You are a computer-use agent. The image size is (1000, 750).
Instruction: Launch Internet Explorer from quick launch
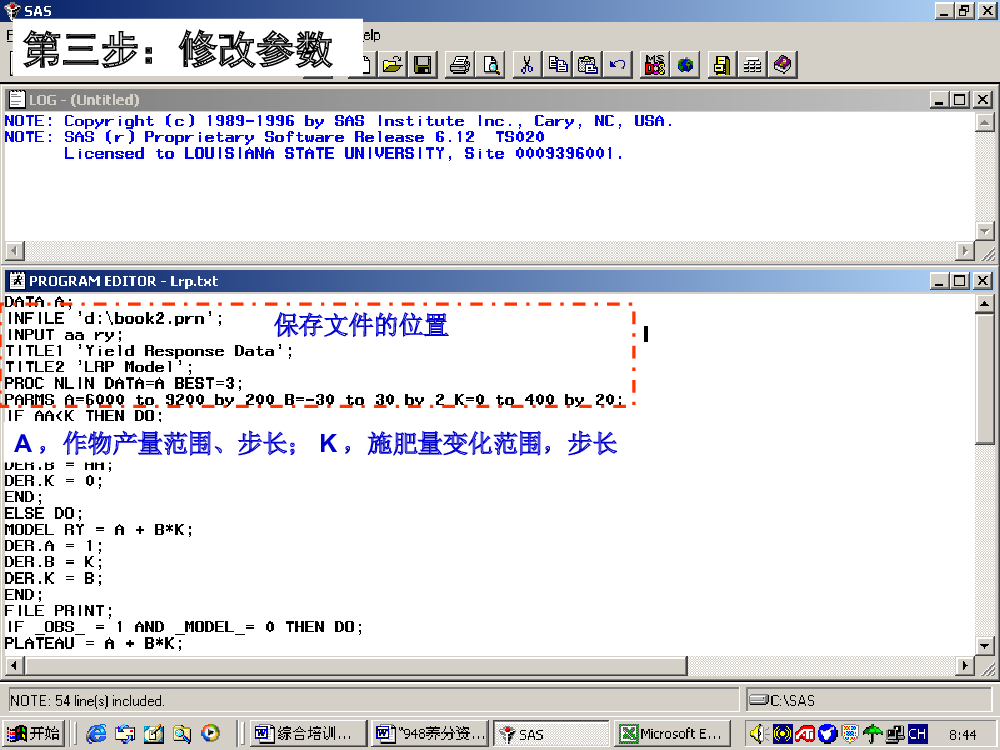point(96,733)
